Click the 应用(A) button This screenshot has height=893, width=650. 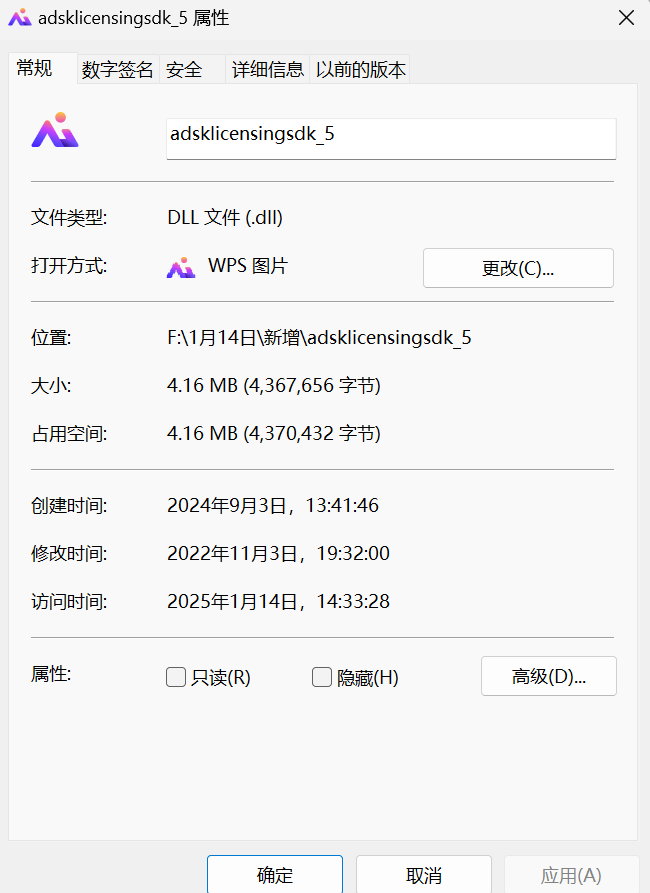click(x=571, y=875)
